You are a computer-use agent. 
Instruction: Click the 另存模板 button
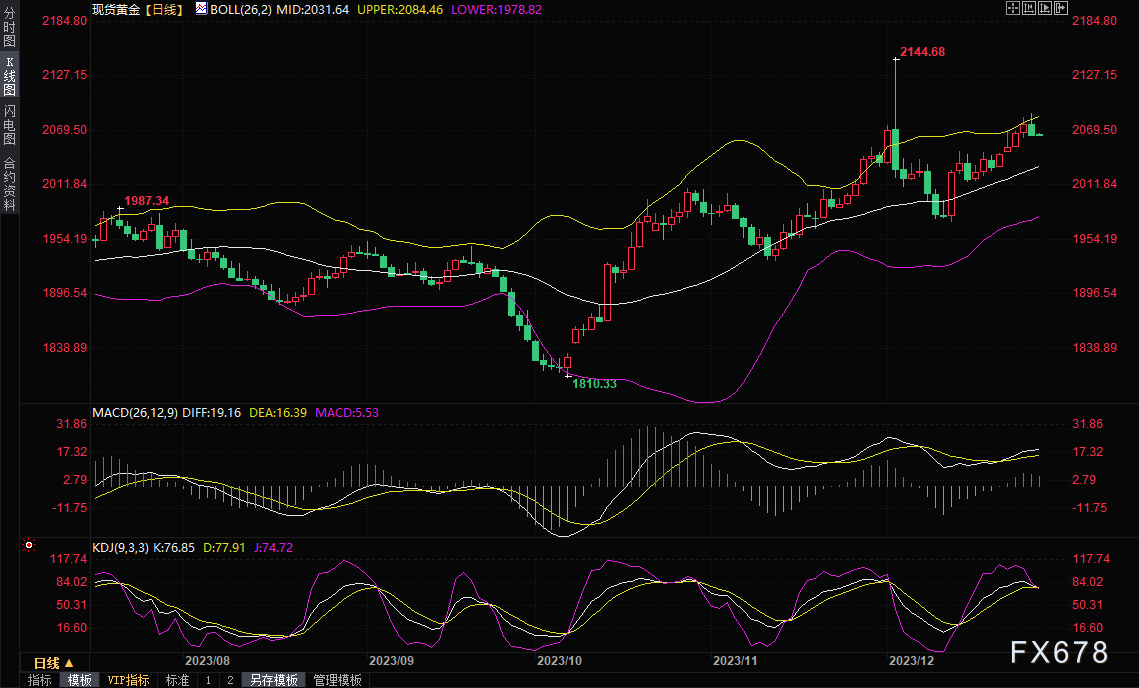click(274, 680)
